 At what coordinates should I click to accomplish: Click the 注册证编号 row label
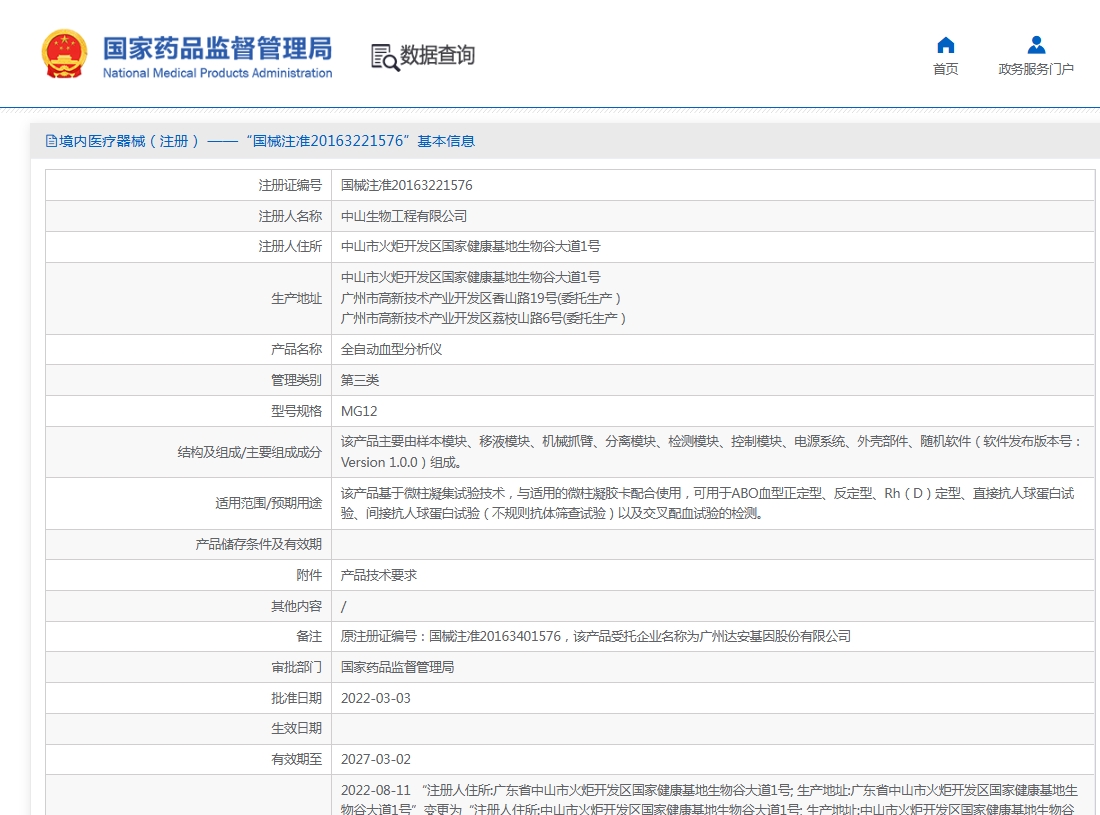(290, 185)
